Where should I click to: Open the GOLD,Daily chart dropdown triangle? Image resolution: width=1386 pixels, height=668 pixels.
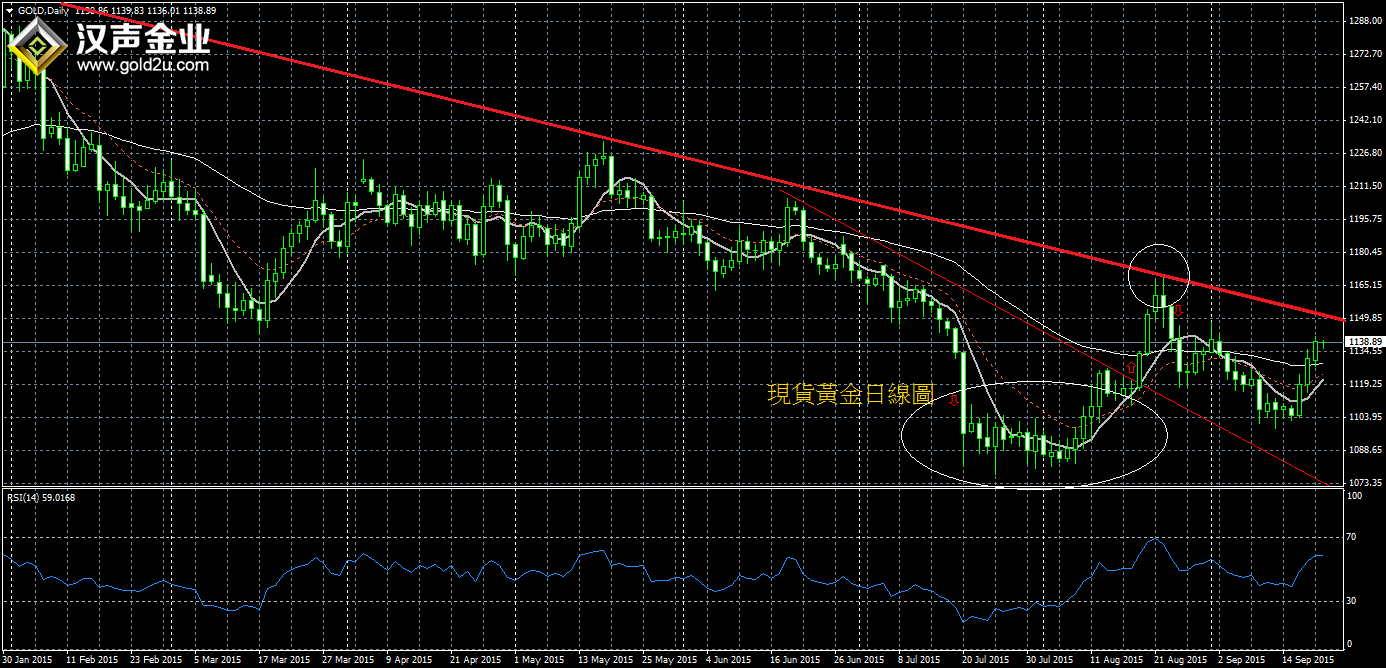pos(10,9)
